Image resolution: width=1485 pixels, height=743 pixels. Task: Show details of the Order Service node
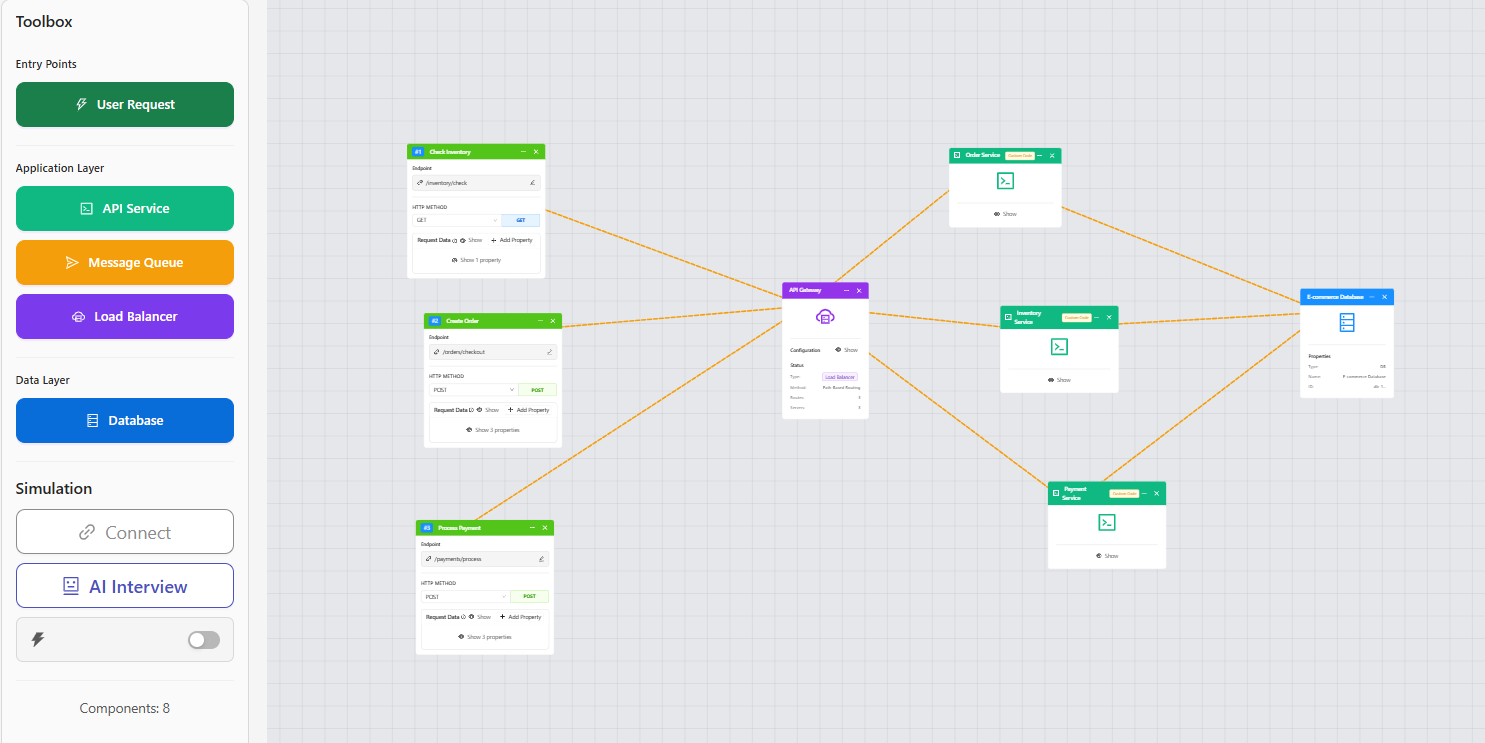point(1005,214)
